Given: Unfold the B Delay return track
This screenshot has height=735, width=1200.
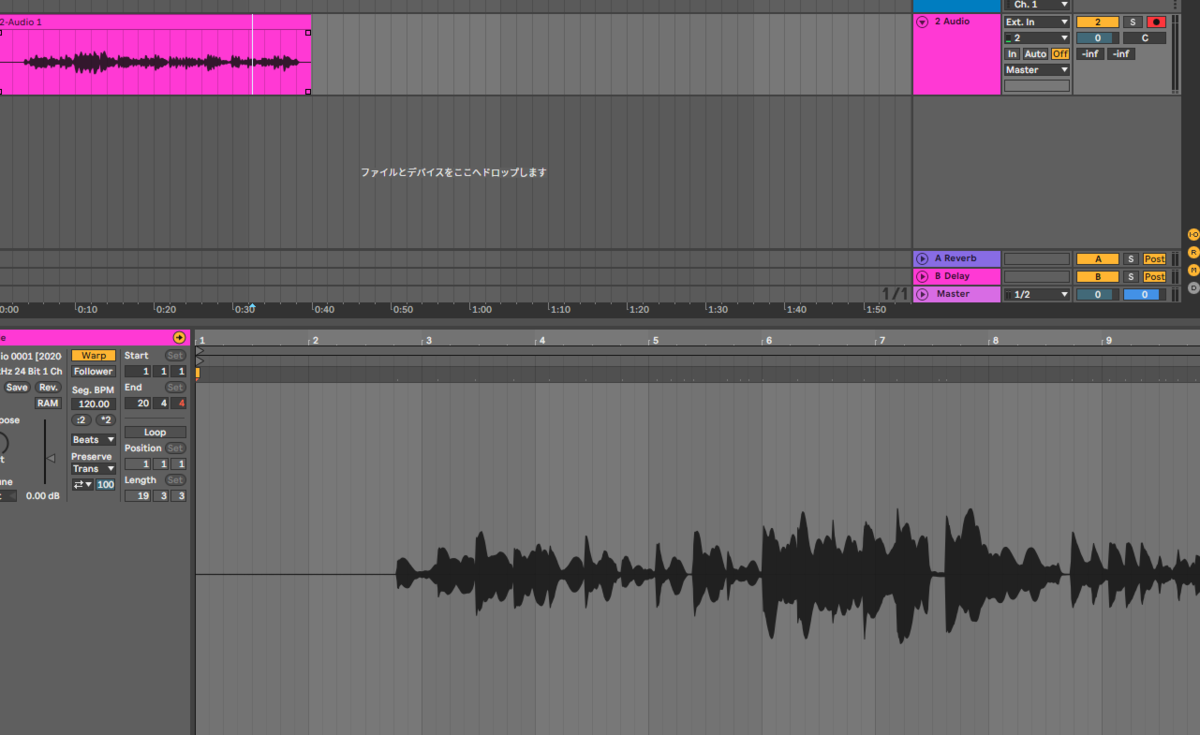Looking at the screenshot, I should [922, 276].
